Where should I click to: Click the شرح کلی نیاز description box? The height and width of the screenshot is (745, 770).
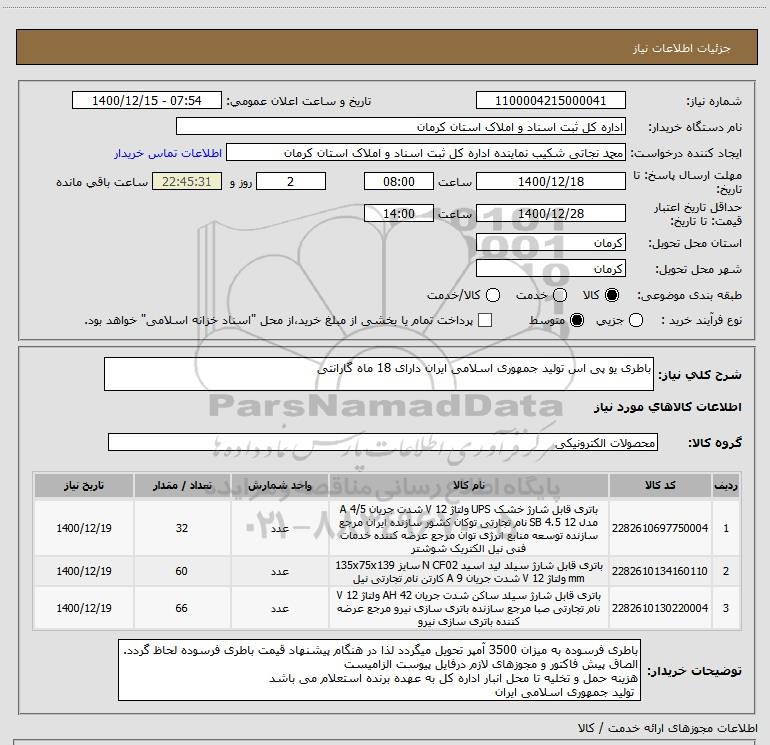[x=379, y=374]
